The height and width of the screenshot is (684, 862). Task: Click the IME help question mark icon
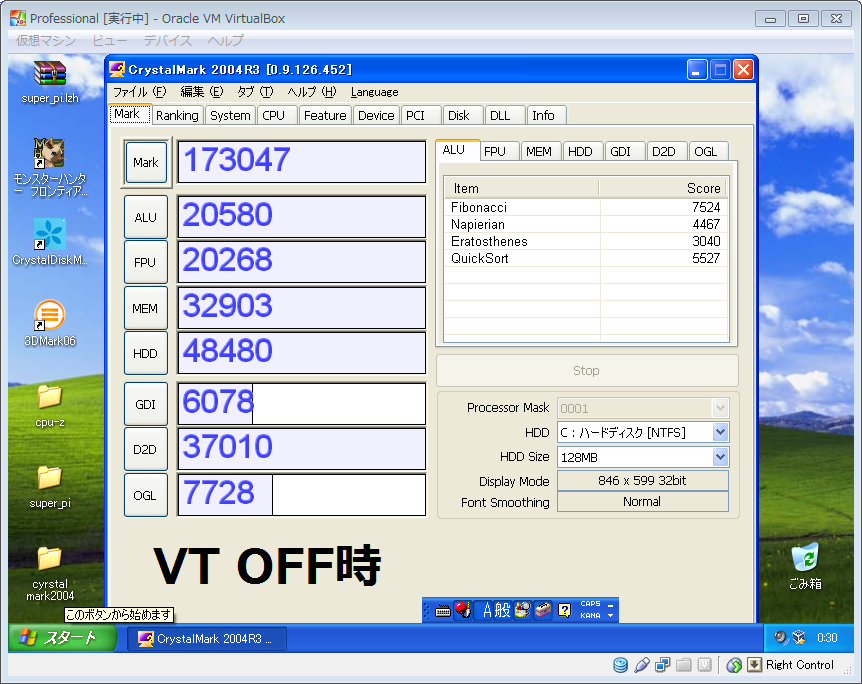click(564, 610)
